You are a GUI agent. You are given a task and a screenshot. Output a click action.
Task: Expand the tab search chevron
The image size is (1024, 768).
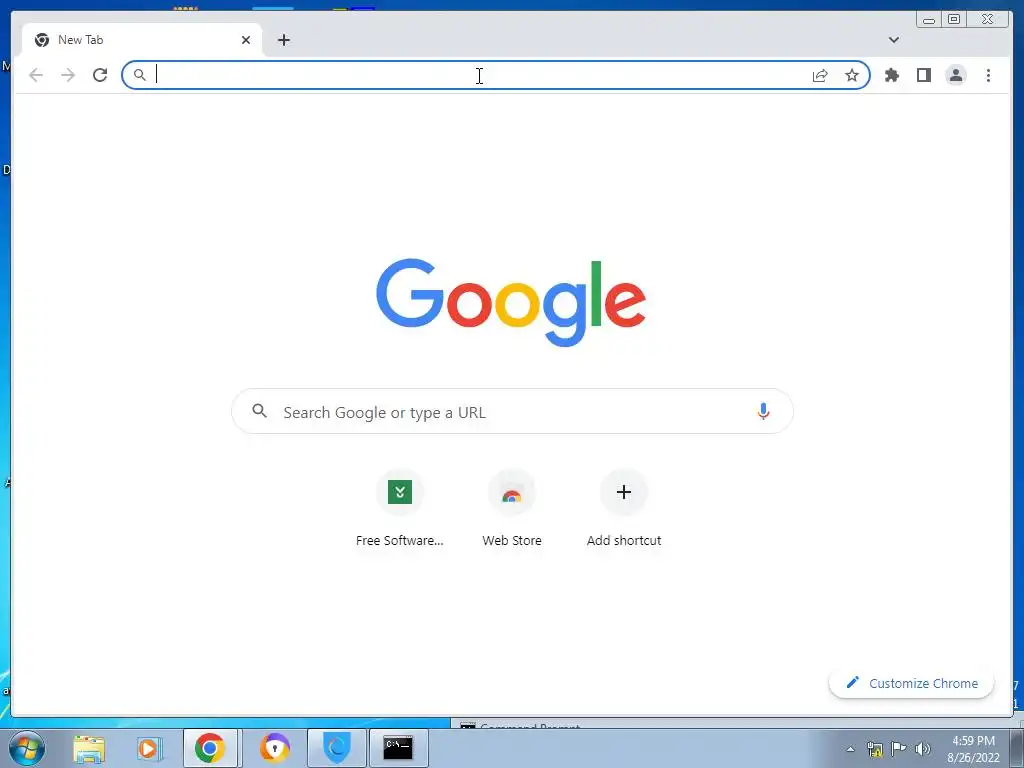894,40
